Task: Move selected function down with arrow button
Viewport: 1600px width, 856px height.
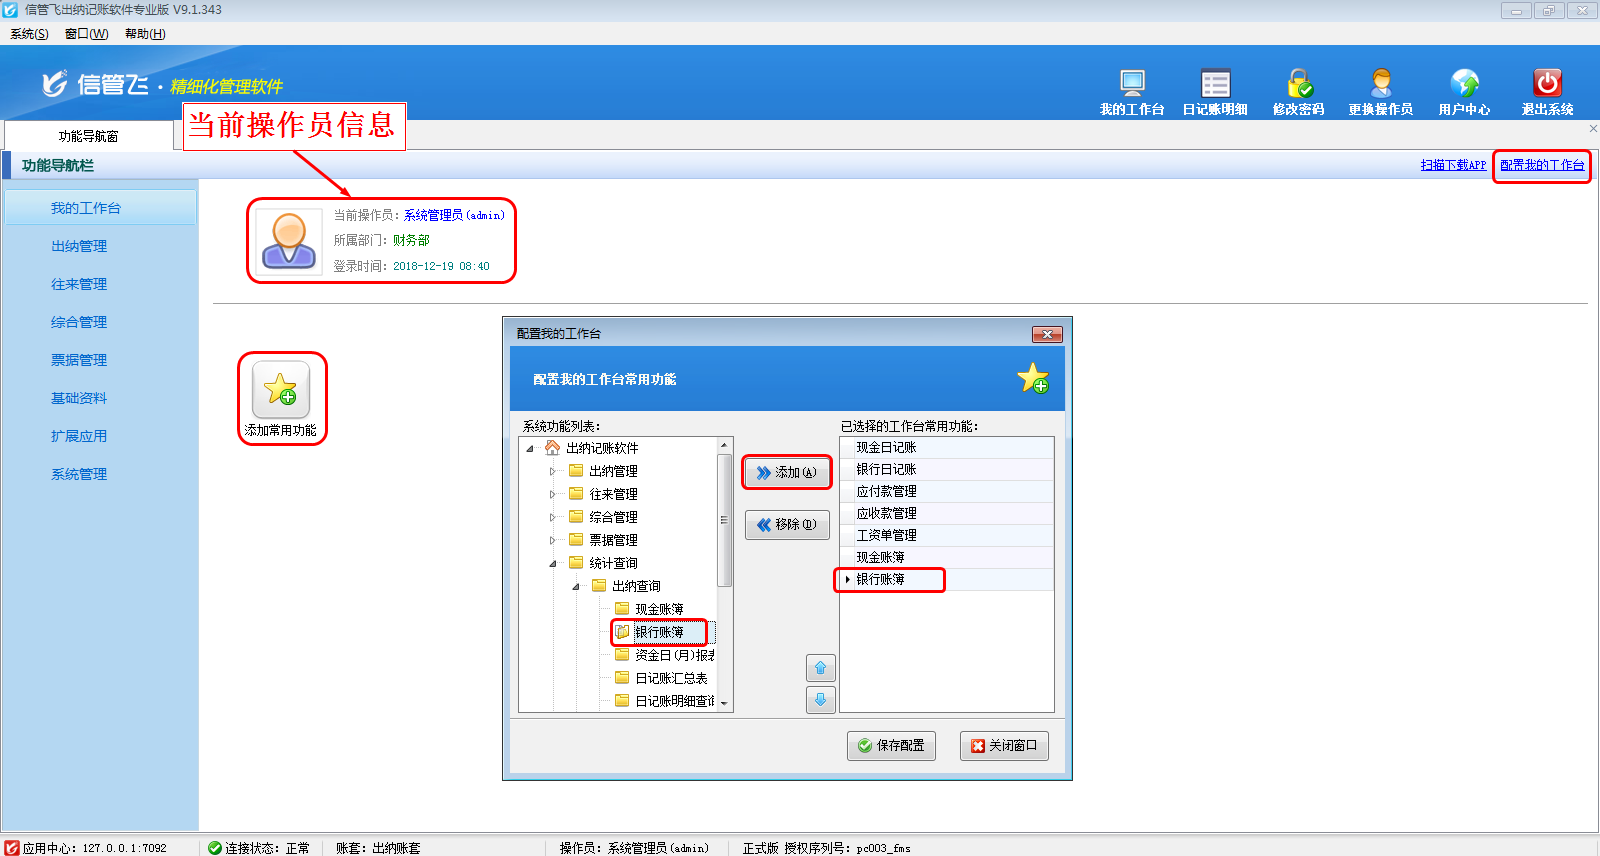Action: (820, 700)
